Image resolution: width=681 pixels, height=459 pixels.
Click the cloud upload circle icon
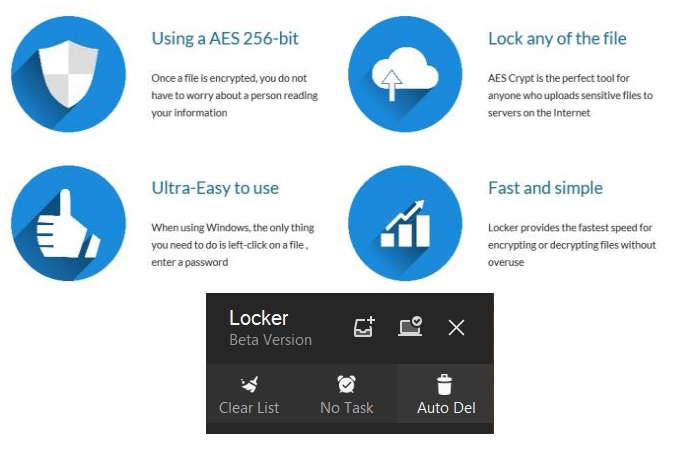coord(405,73)
